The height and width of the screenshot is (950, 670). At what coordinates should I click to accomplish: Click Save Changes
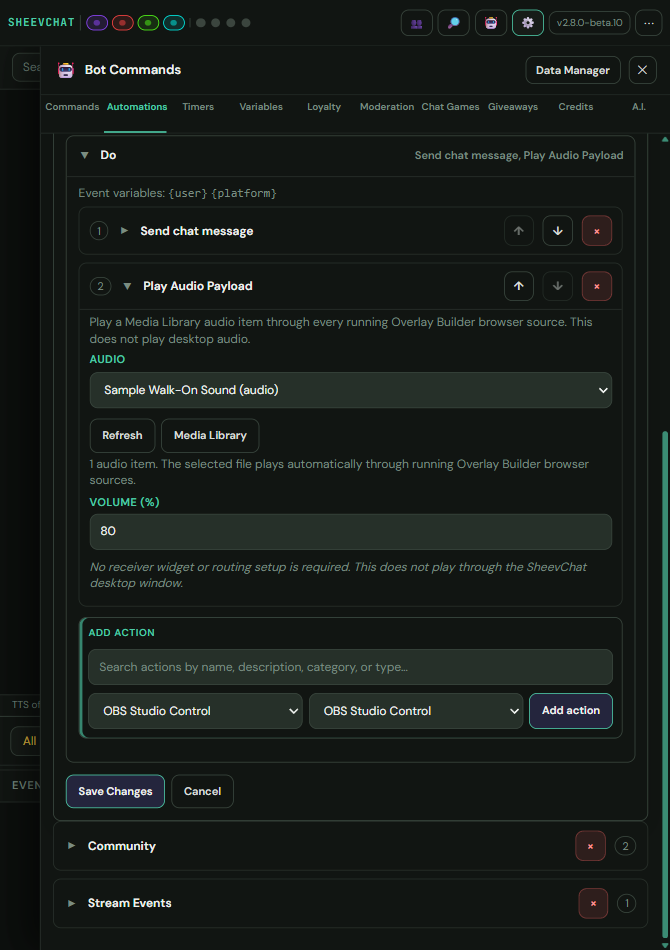coord(115,791)
